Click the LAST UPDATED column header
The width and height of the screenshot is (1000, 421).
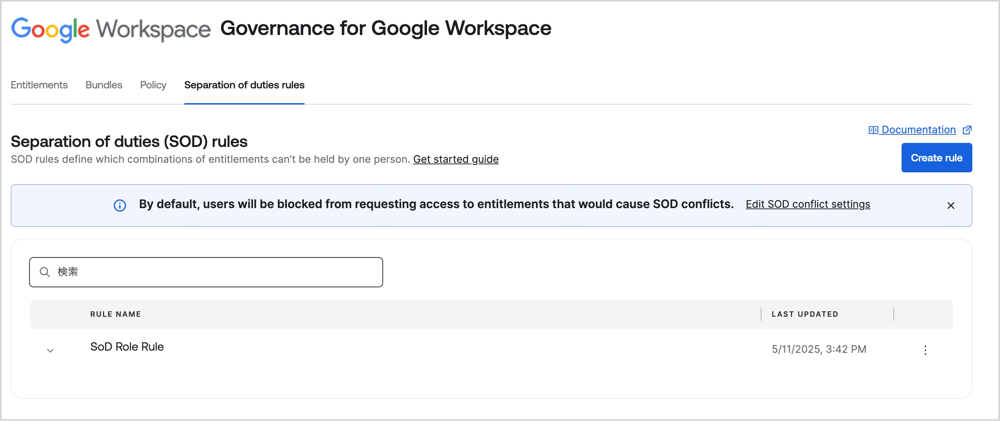click(x=805, y=314)
